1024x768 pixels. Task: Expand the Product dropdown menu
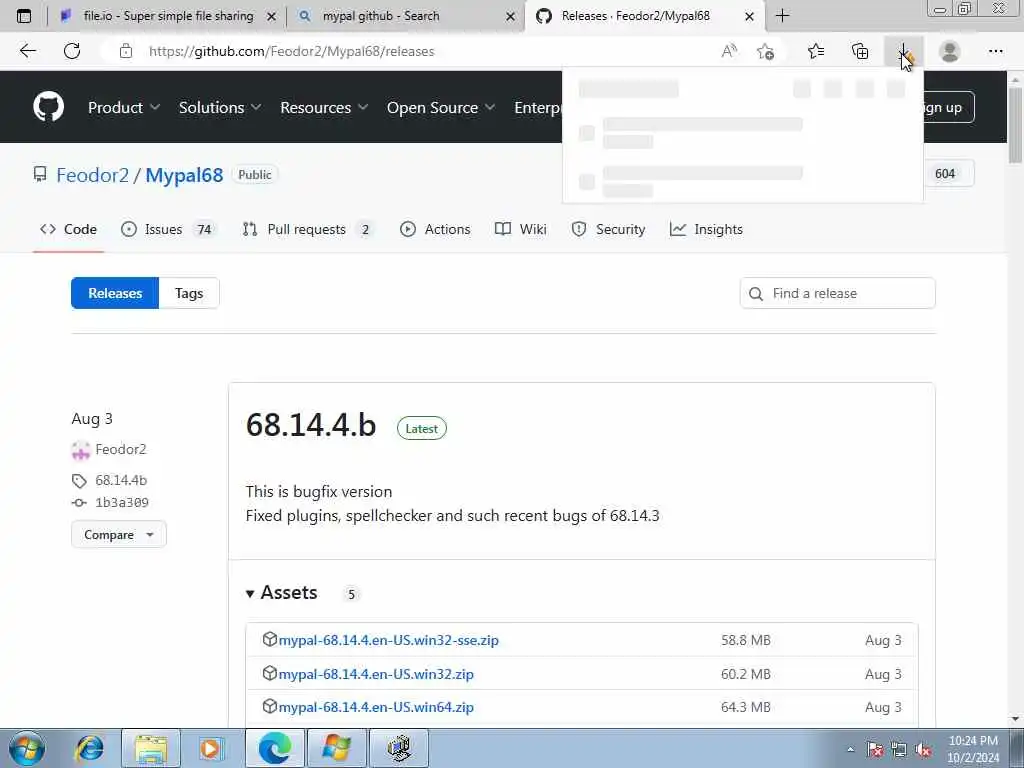coord(124,107)
